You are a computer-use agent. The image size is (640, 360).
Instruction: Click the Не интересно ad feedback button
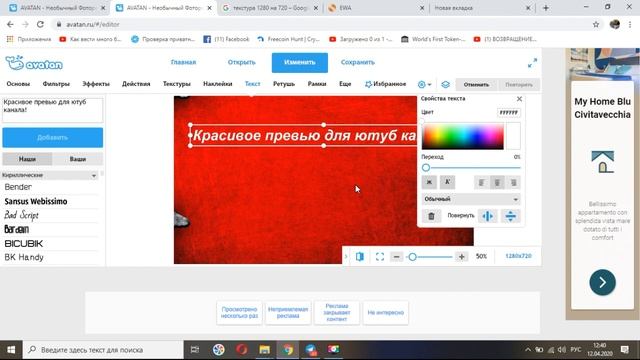pyautogui.click(x=385, y=313)
